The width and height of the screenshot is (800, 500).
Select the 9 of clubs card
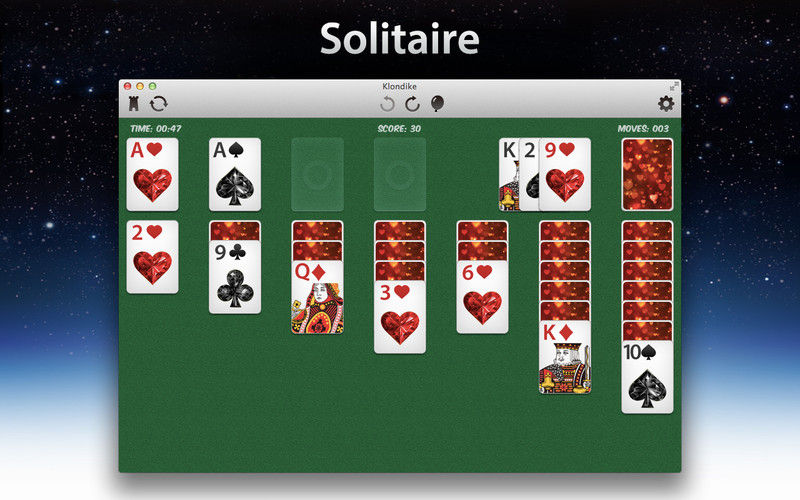(x=235, y=277)
